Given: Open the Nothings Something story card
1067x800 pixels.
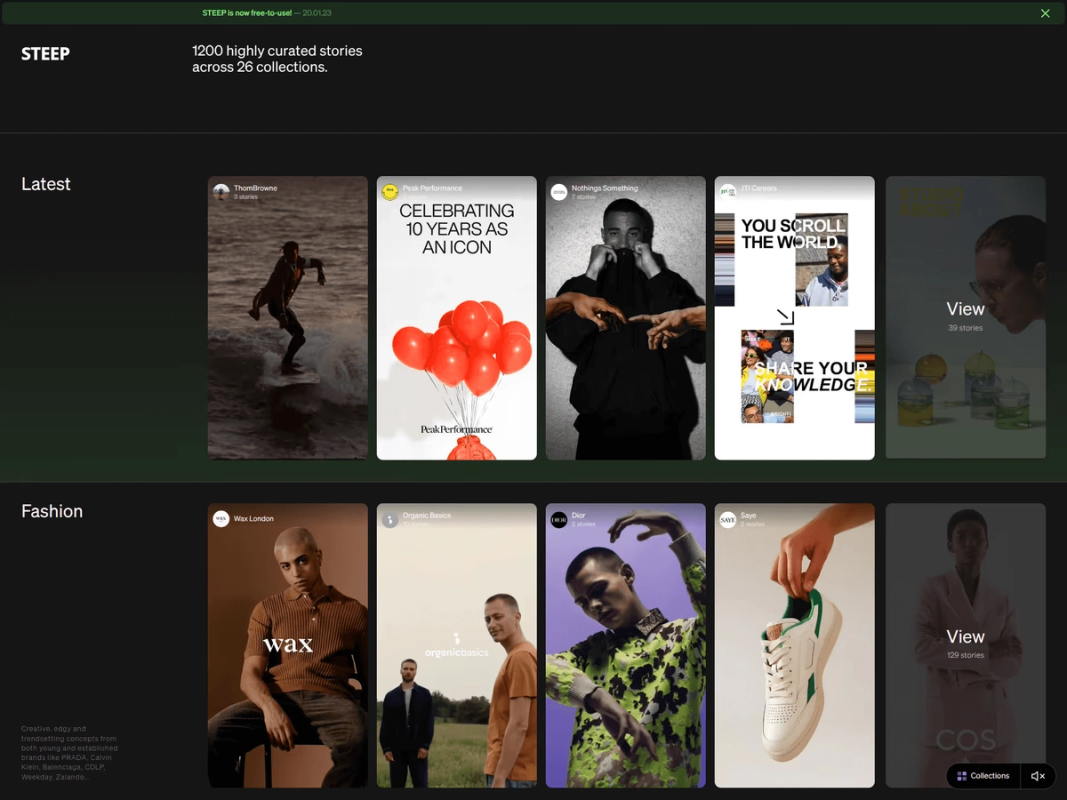Looking at the screenshot, I should [625, 318].
